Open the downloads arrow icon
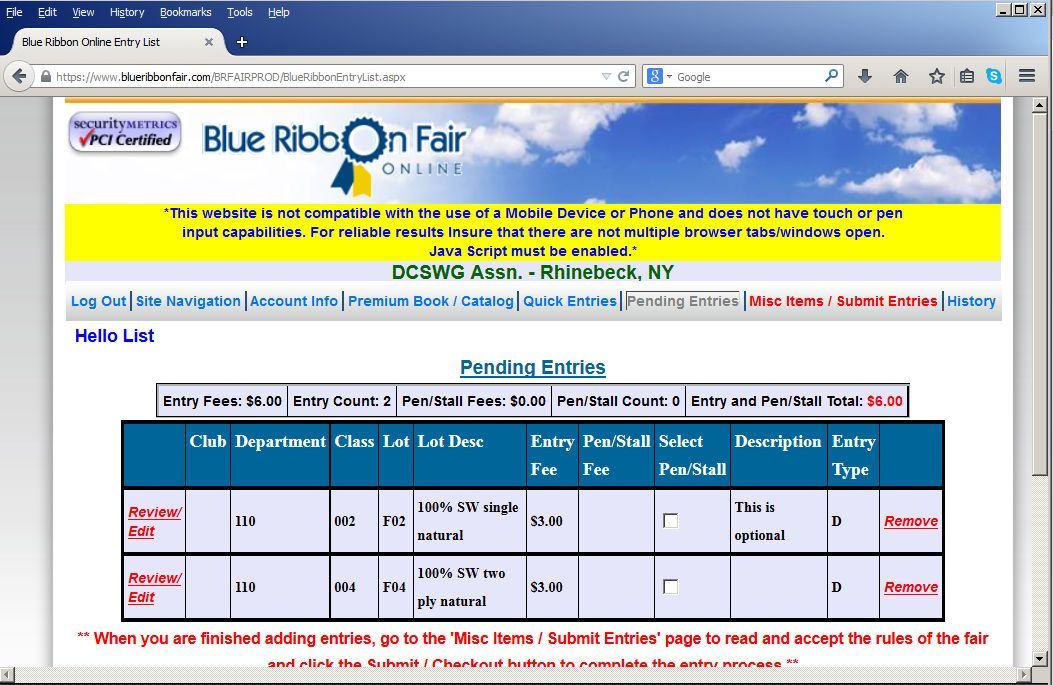Image resolution: width=1053 pixels, height=685 pixels. coord(865,77)
